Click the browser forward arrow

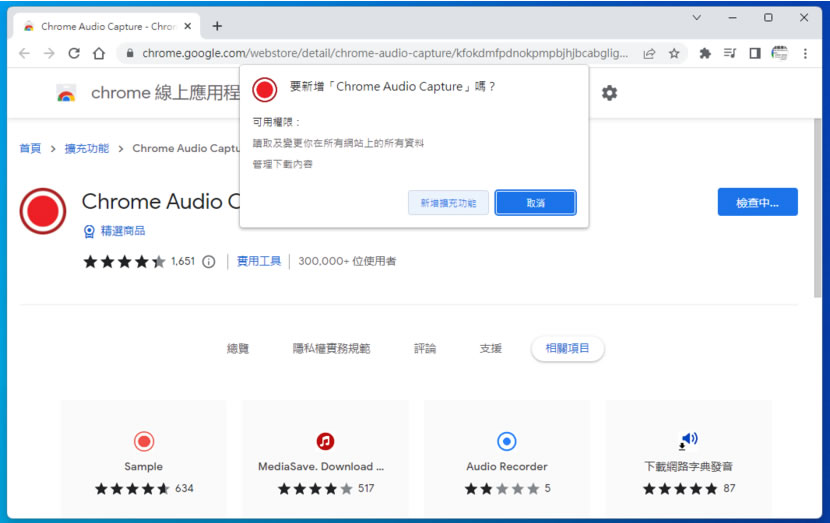[x=49, y=53]
